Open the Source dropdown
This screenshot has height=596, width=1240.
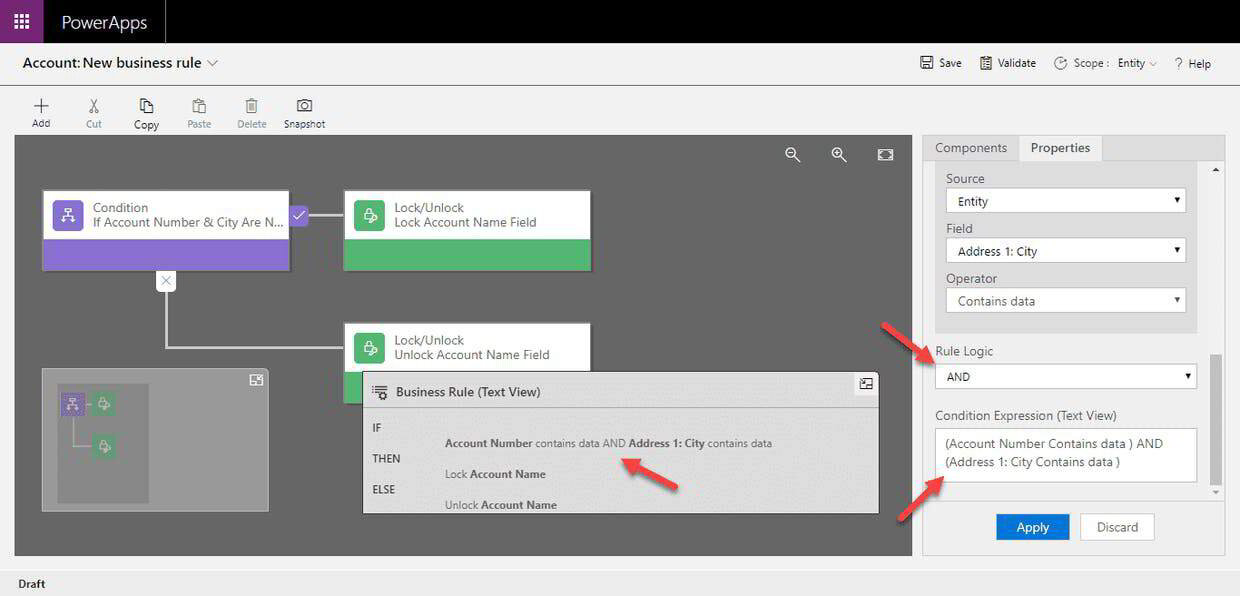click(1065, 200)
